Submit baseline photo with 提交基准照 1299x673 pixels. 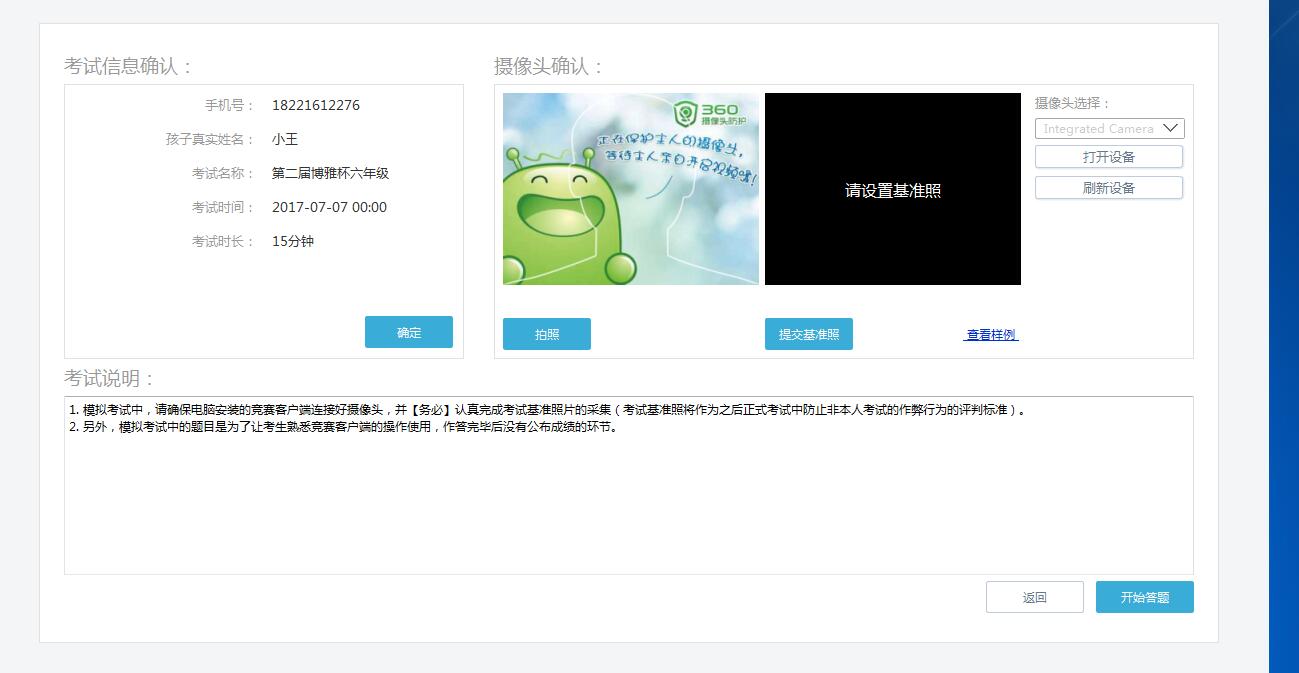coord(808,334)
